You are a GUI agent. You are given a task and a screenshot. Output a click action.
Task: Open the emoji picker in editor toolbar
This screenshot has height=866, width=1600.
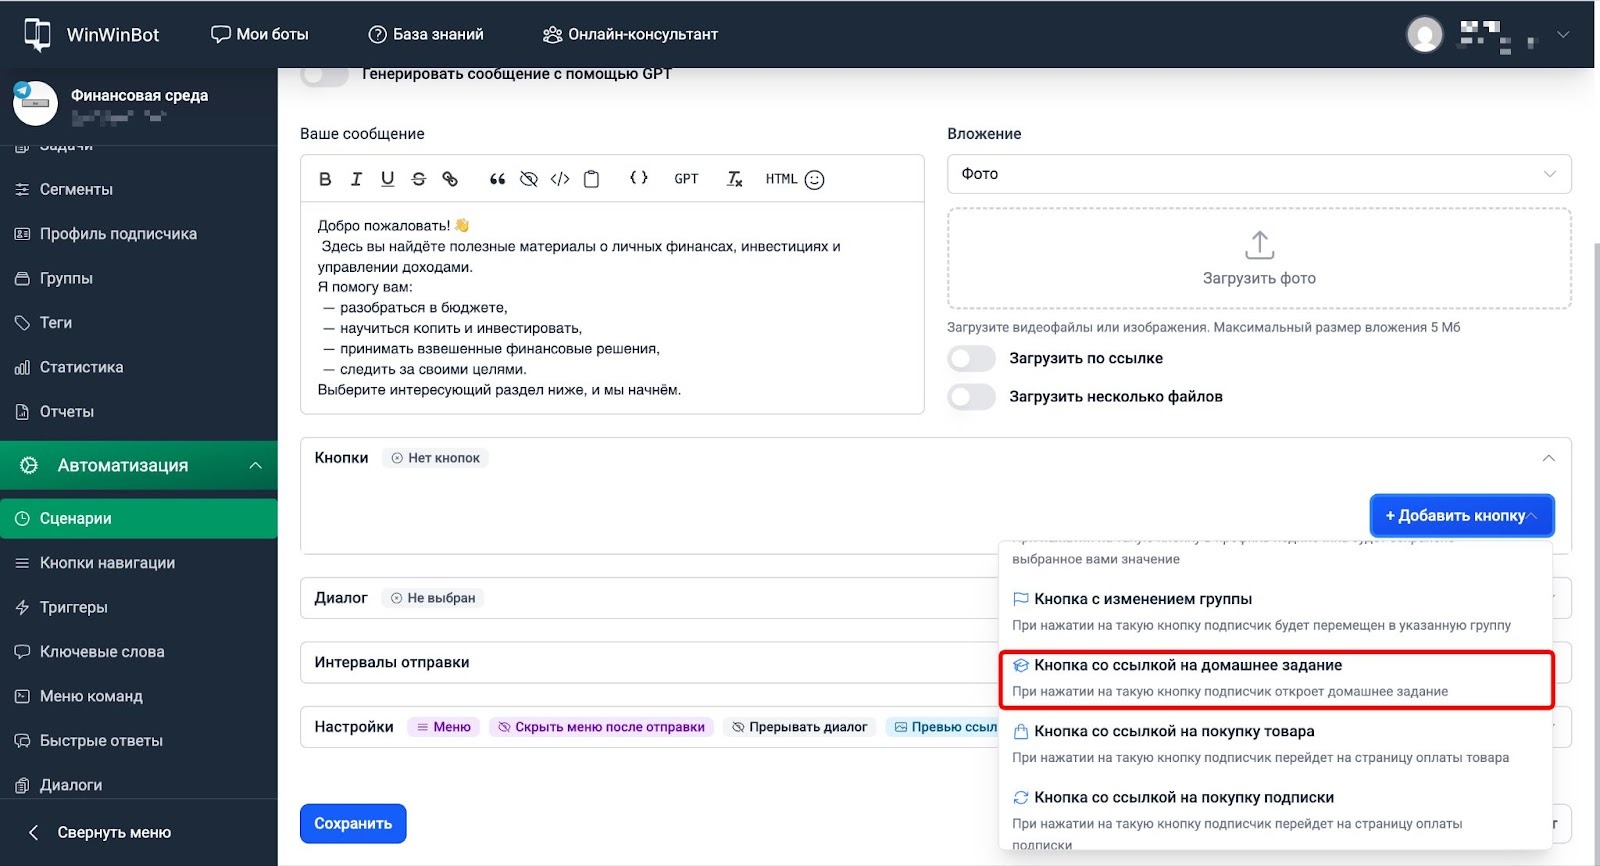(x=815, y=180)
